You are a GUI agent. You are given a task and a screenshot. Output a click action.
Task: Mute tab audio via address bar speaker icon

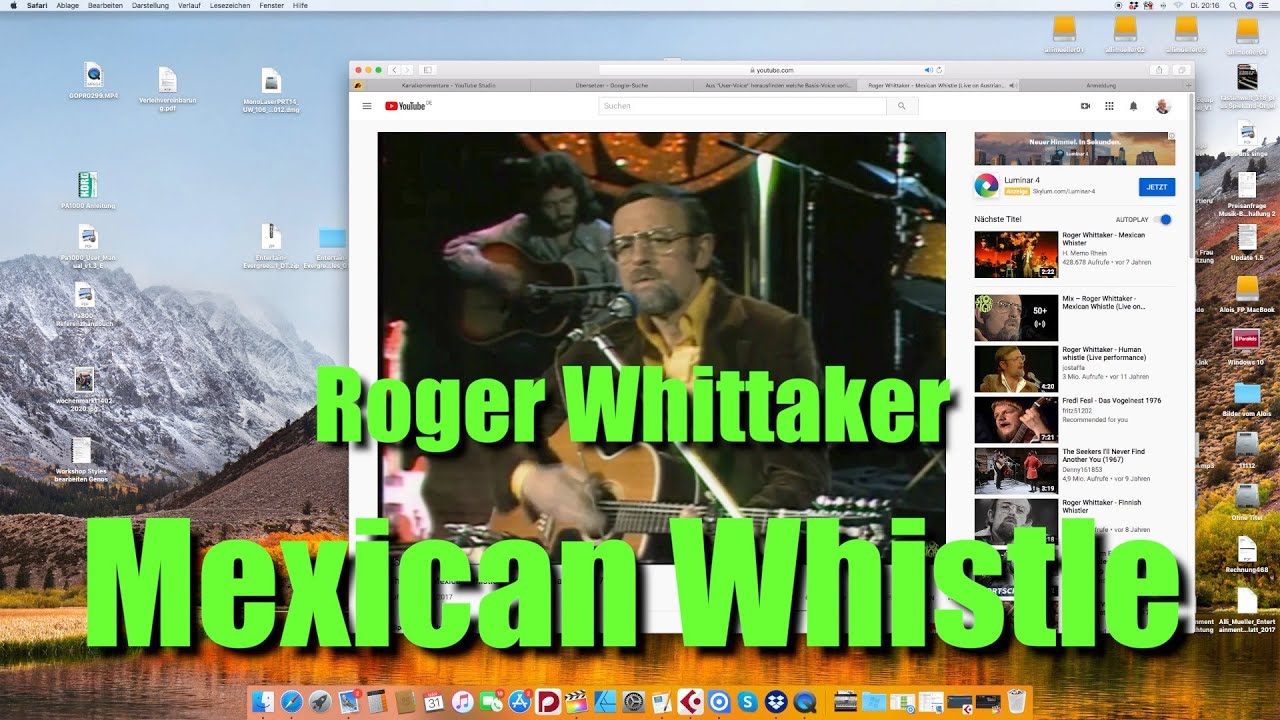click(x=928, y=70)
